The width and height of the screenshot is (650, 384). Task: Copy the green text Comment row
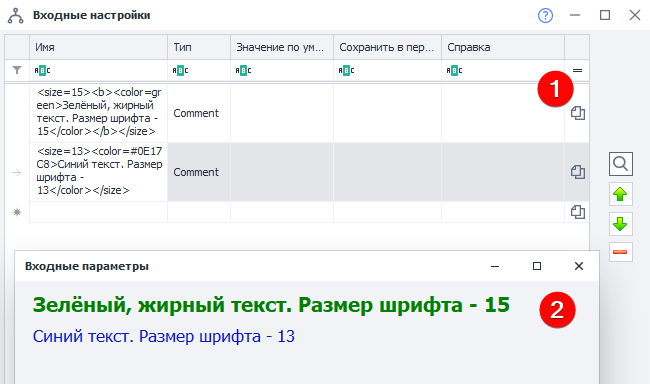577,113
